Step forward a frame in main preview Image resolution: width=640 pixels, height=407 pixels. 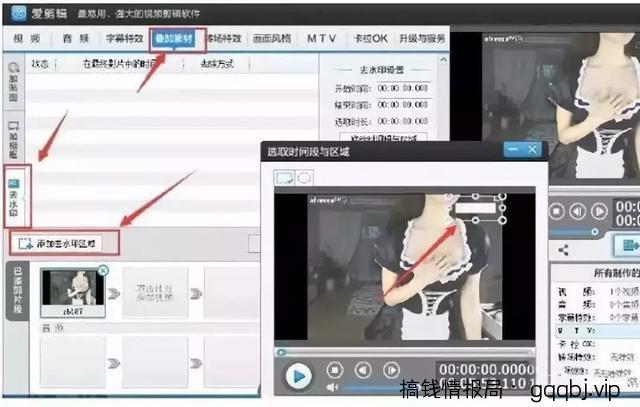(599, 211)
